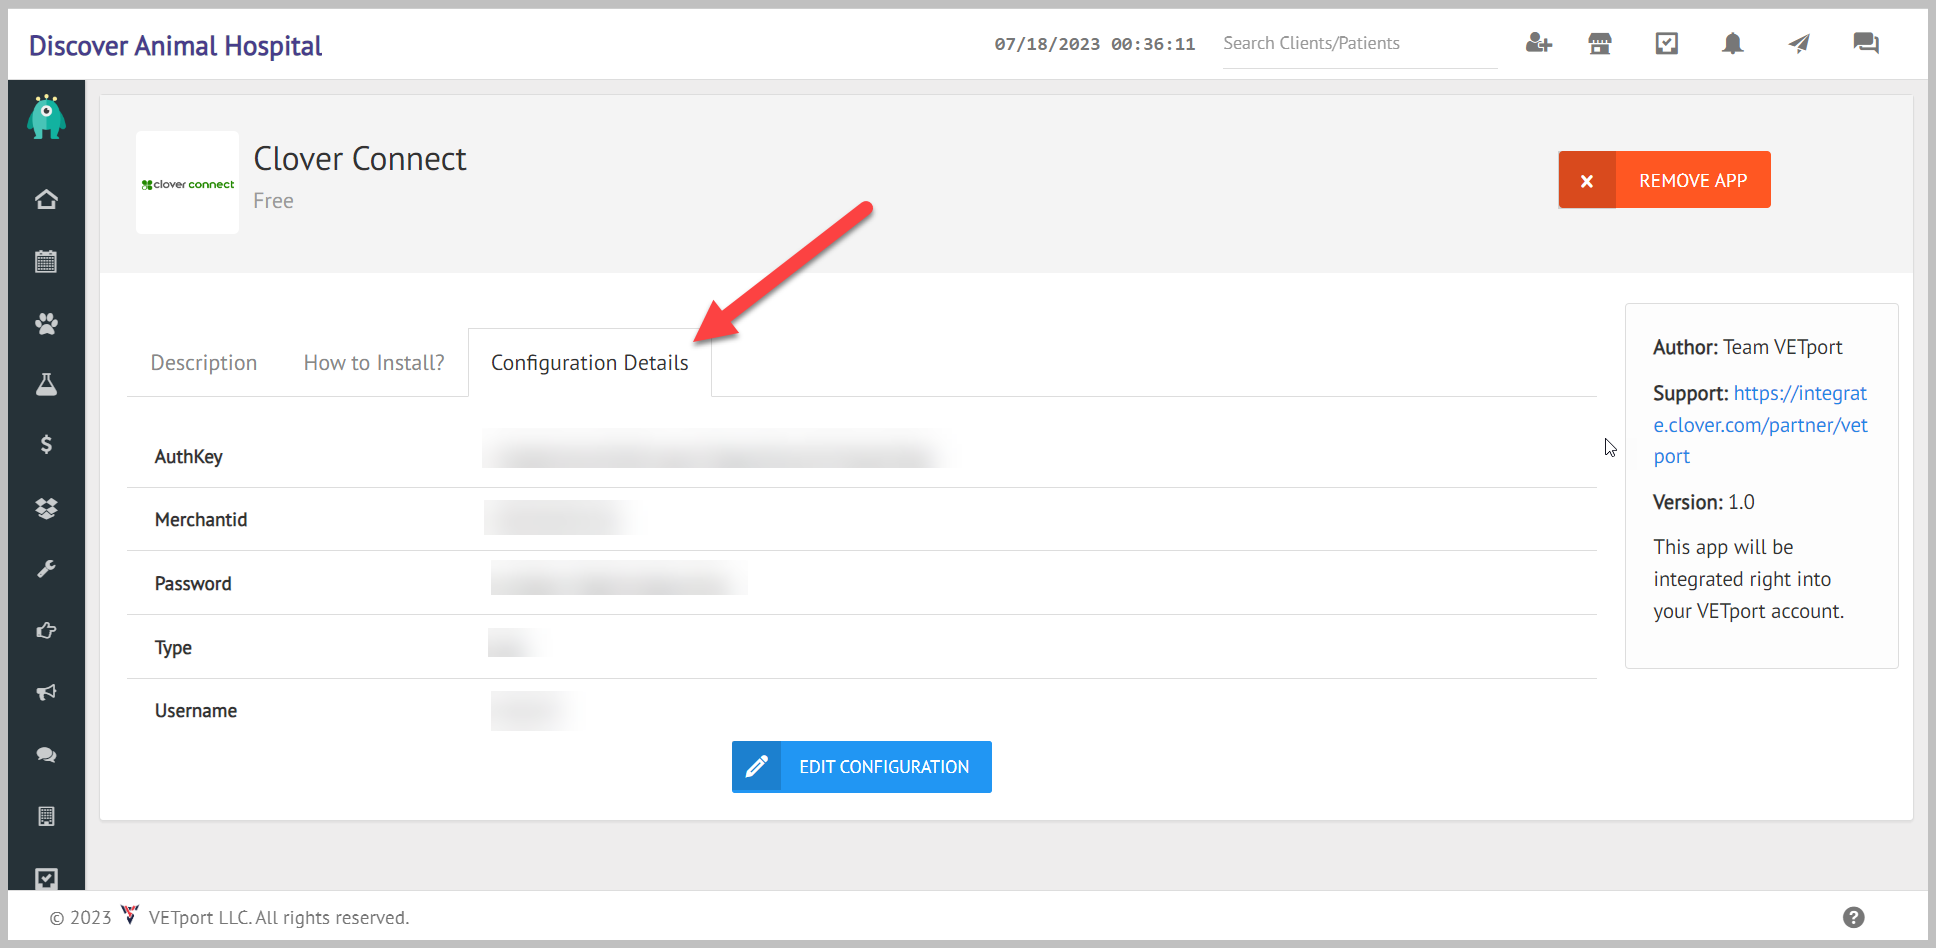Click the REMOVE APP button

(x=1664, y=180)
